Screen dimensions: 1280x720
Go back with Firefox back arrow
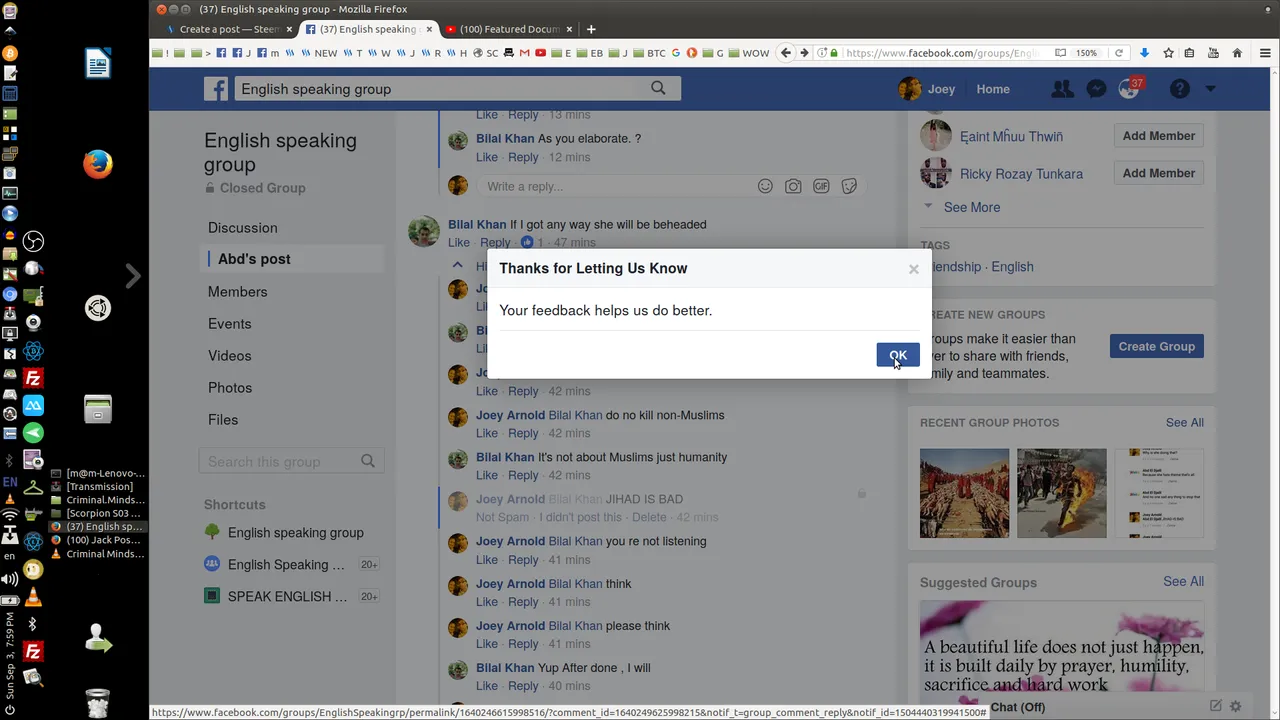coord(786,53)
